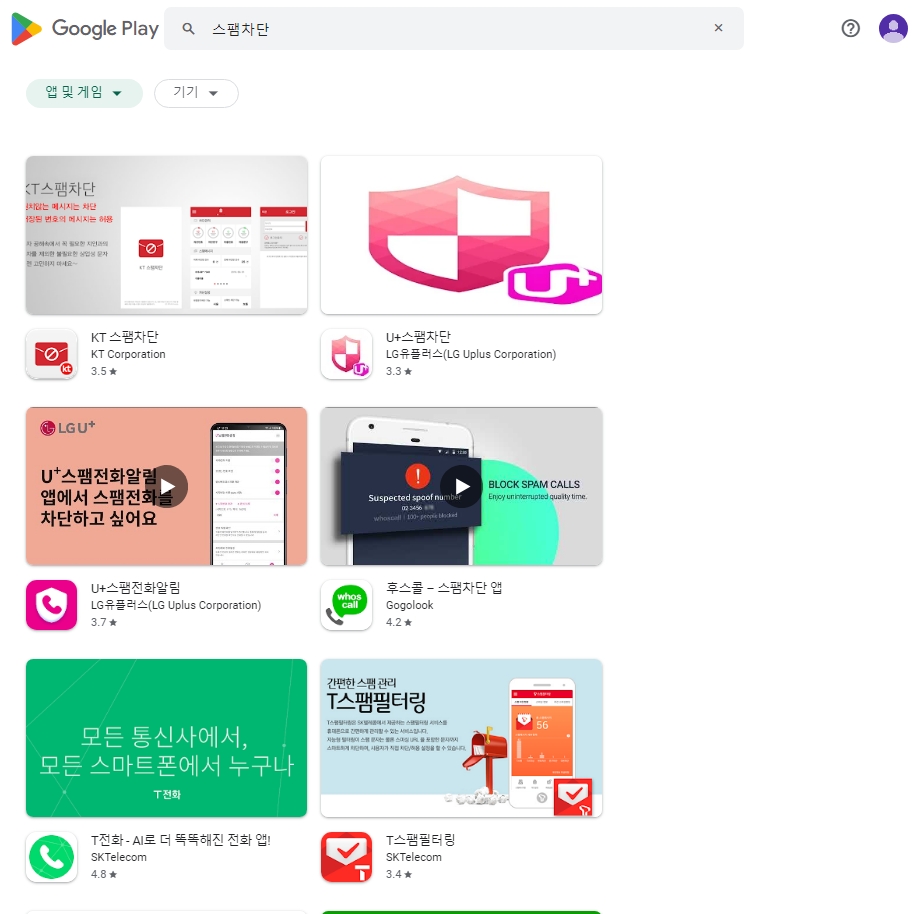Screen dimensions: 917x914
Task: Play the 후스콜 promo video
Action: click(461, 487)
